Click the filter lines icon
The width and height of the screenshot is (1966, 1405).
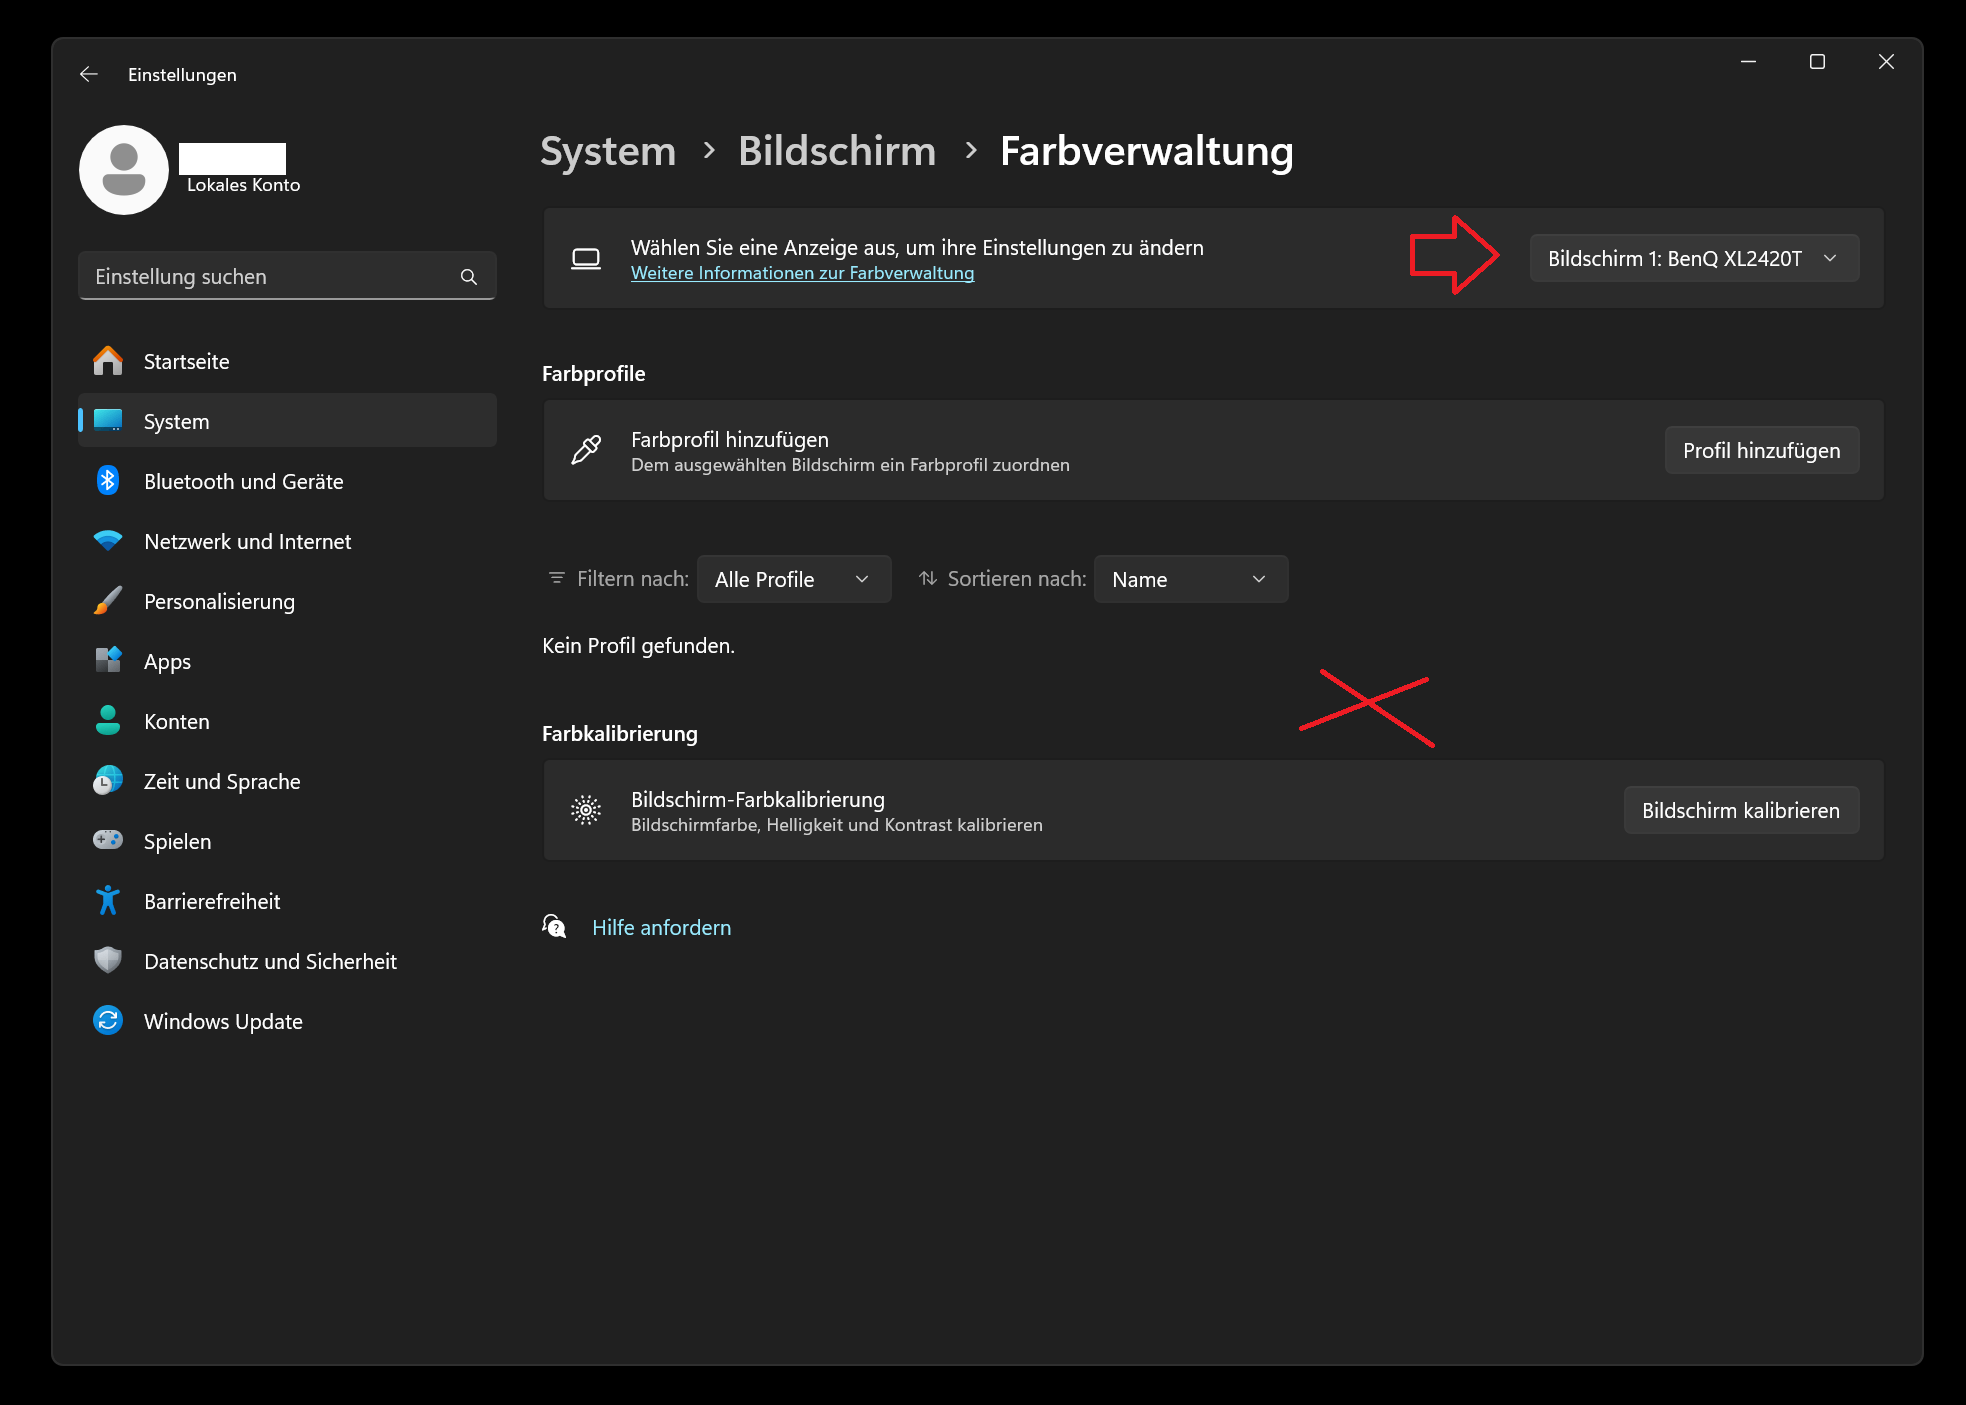[x=557, y=578]
